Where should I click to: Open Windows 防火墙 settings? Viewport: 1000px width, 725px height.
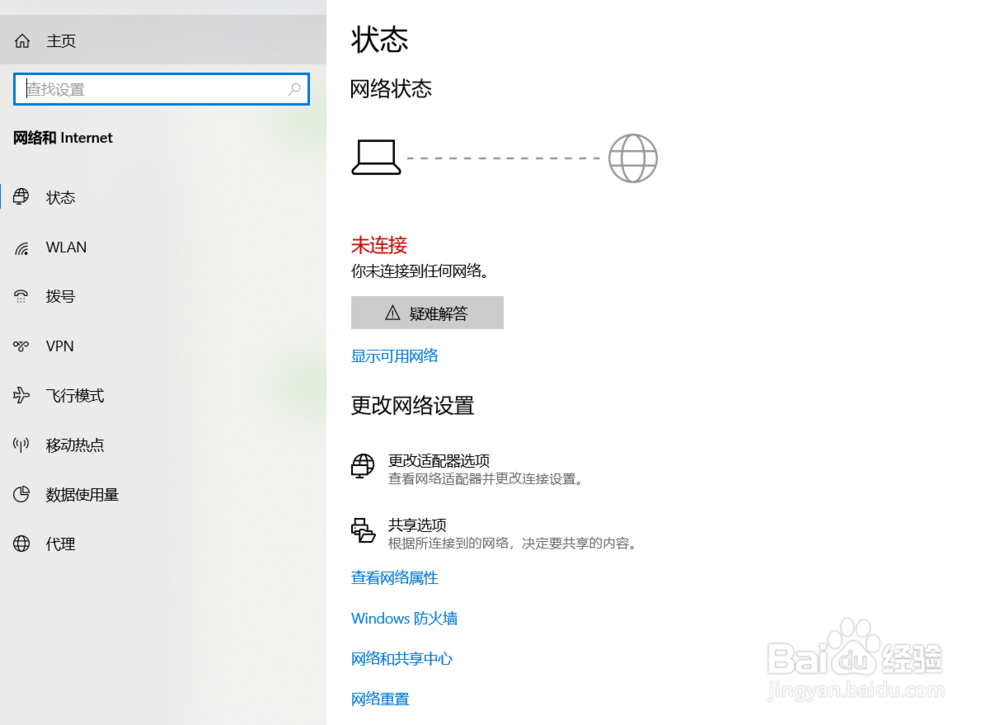[404, 618]
